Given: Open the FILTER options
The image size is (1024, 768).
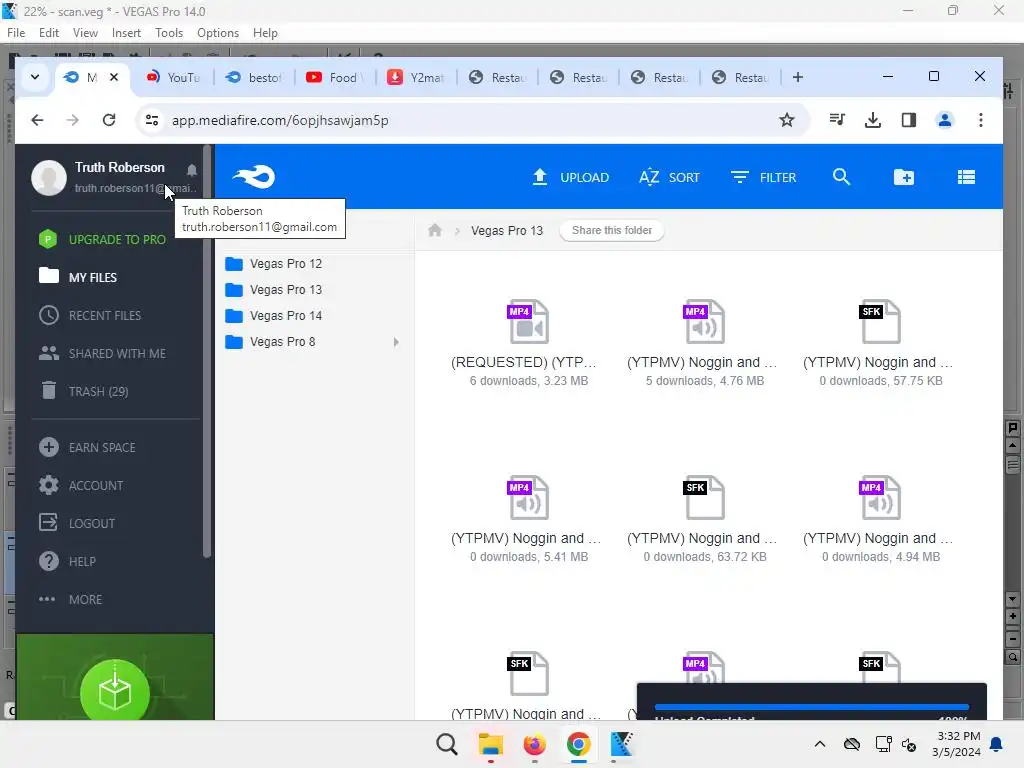Looking at the screenshot, I should 763,178.
